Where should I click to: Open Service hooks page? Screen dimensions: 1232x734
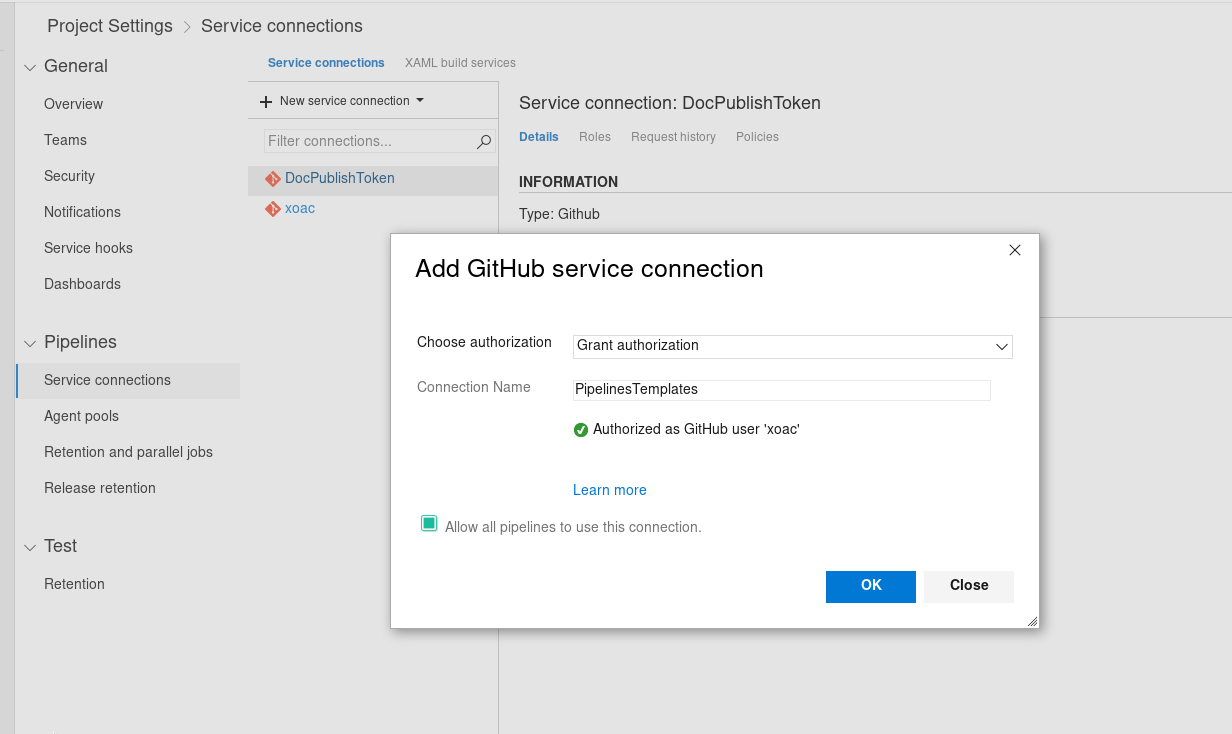pos(88,248)
